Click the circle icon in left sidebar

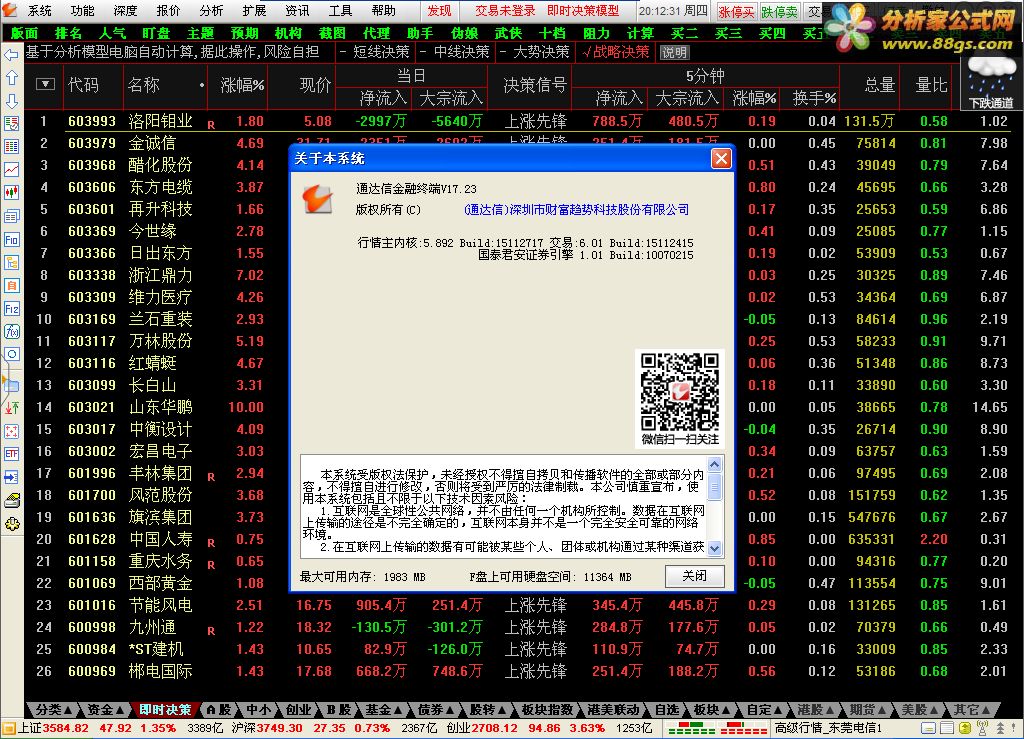(11, 354)
